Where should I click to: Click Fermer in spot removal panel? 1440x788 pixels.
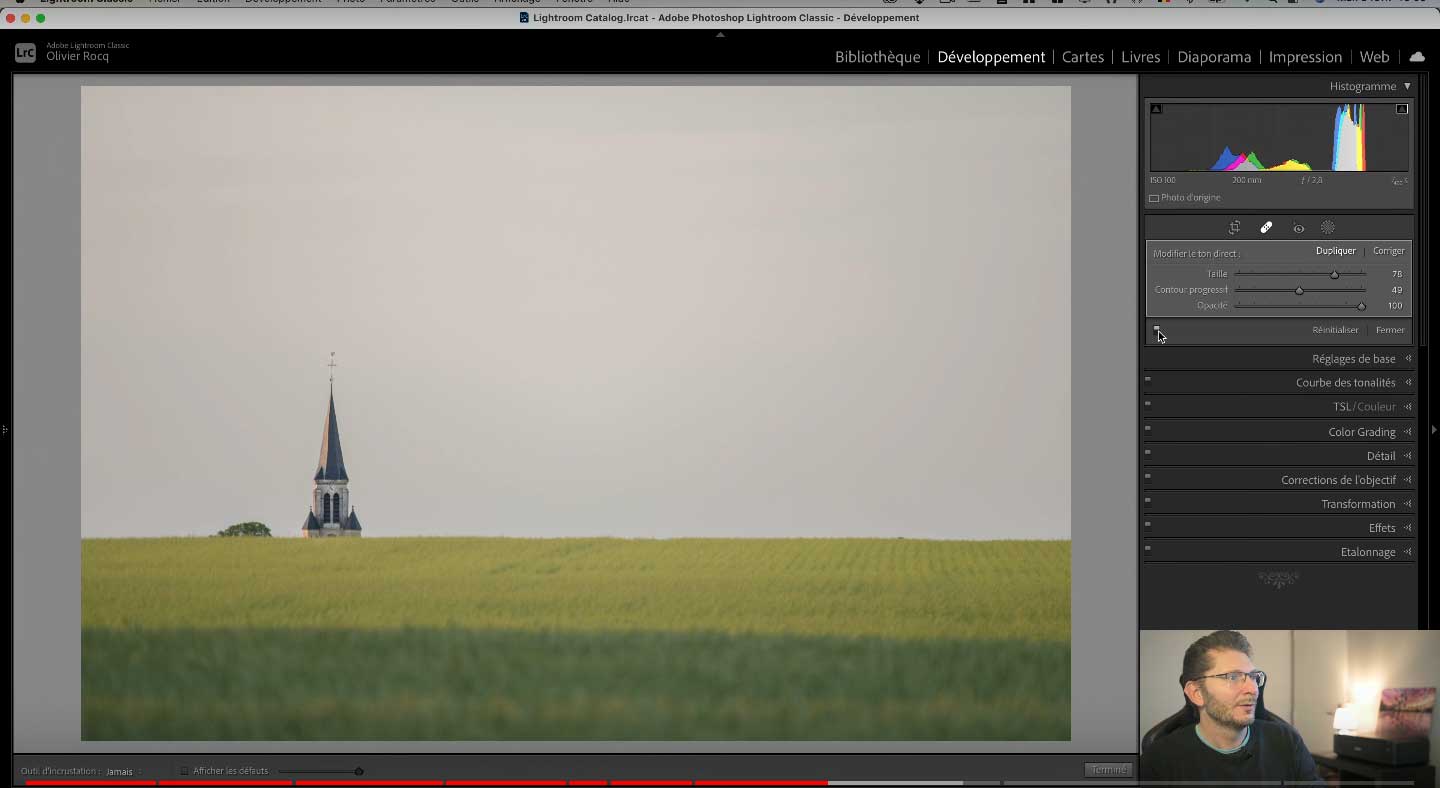click(1390, 330)
